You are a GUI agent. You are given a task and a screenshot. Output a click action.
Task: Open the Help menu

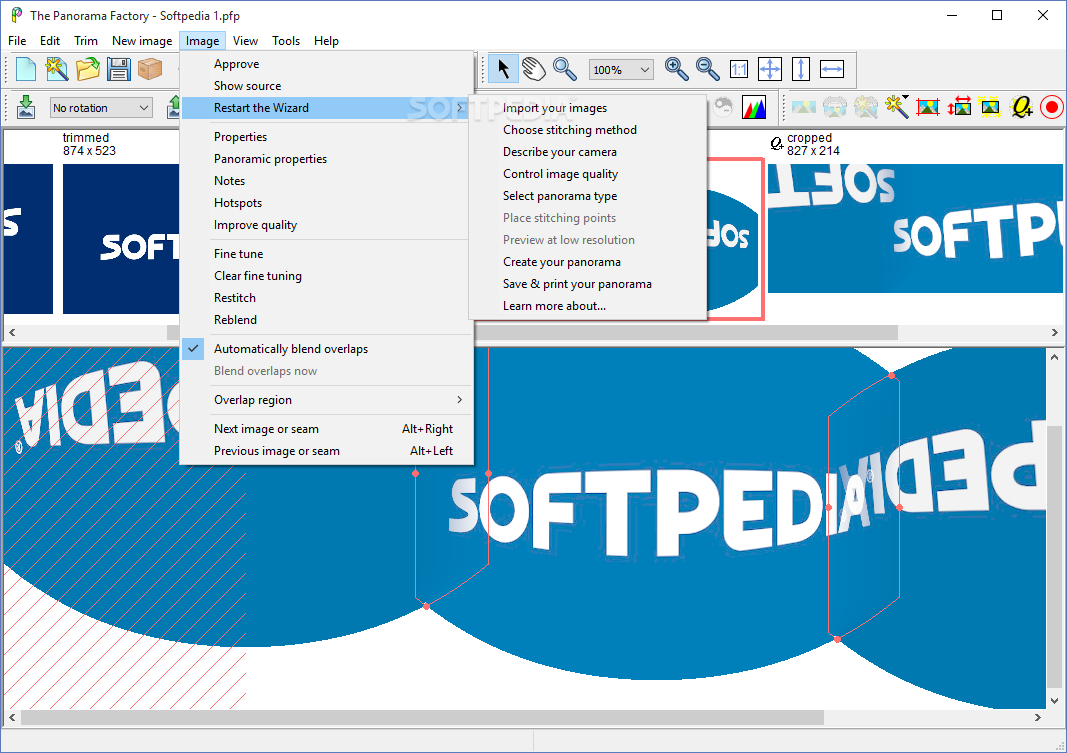[326, 41]
